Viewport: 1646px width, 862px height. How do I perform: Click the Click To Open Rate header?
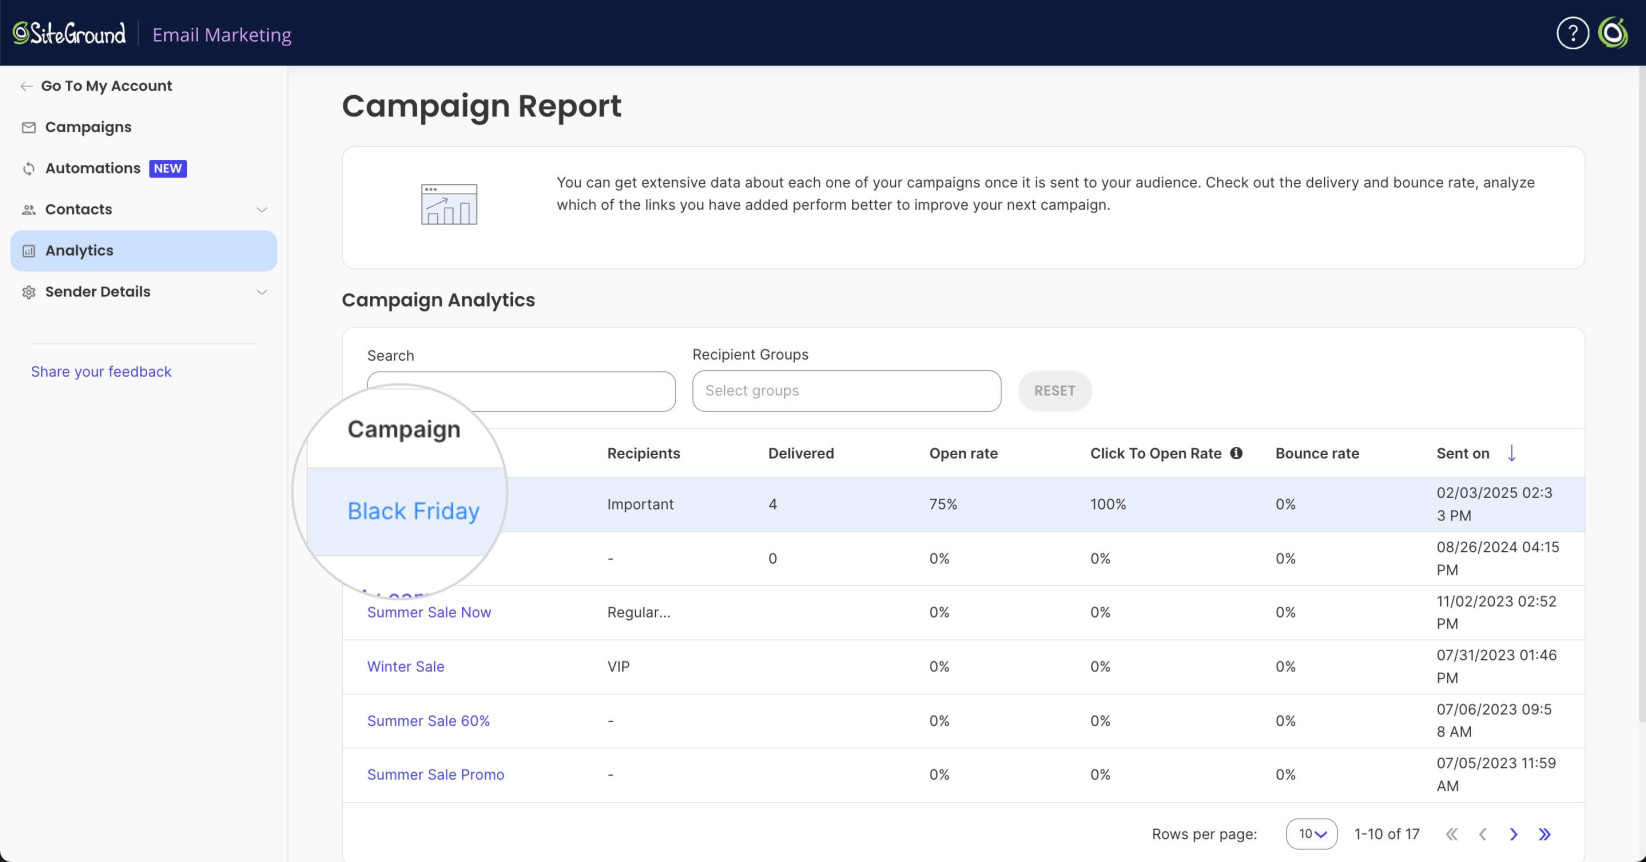1156,453
